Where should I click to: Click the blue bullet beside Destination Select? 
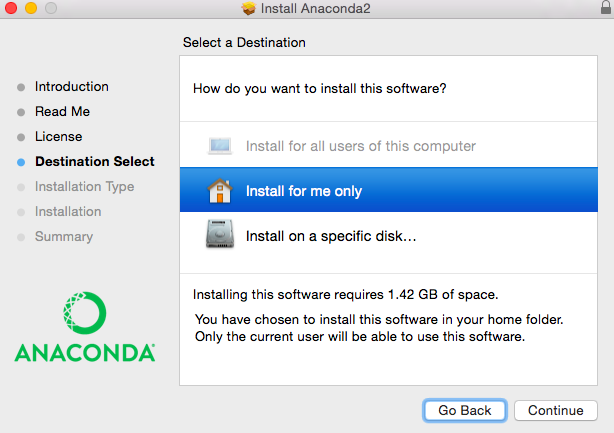pyautogui.click(x=21, y=162)
